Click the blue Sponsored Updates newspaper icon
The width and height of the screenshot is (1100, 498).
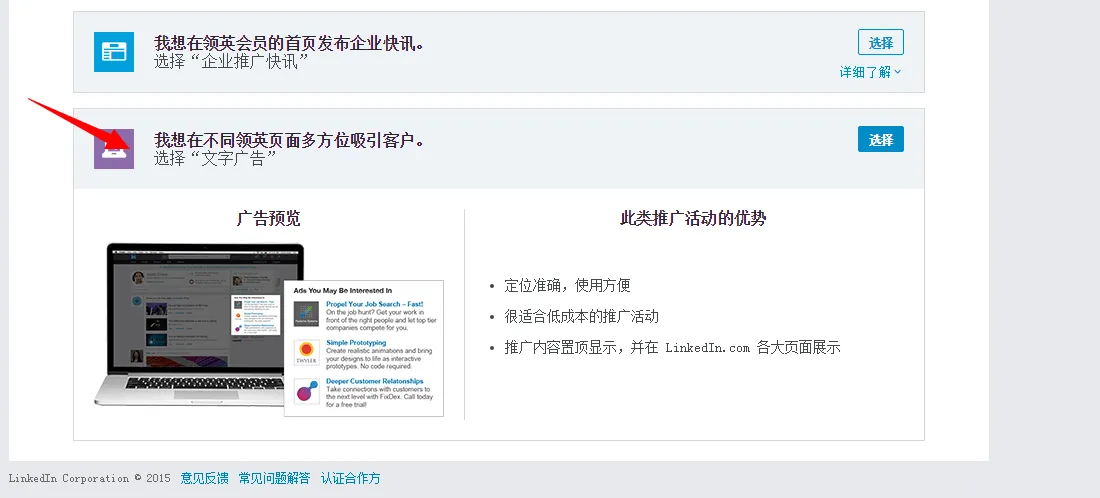pos(114,52)
